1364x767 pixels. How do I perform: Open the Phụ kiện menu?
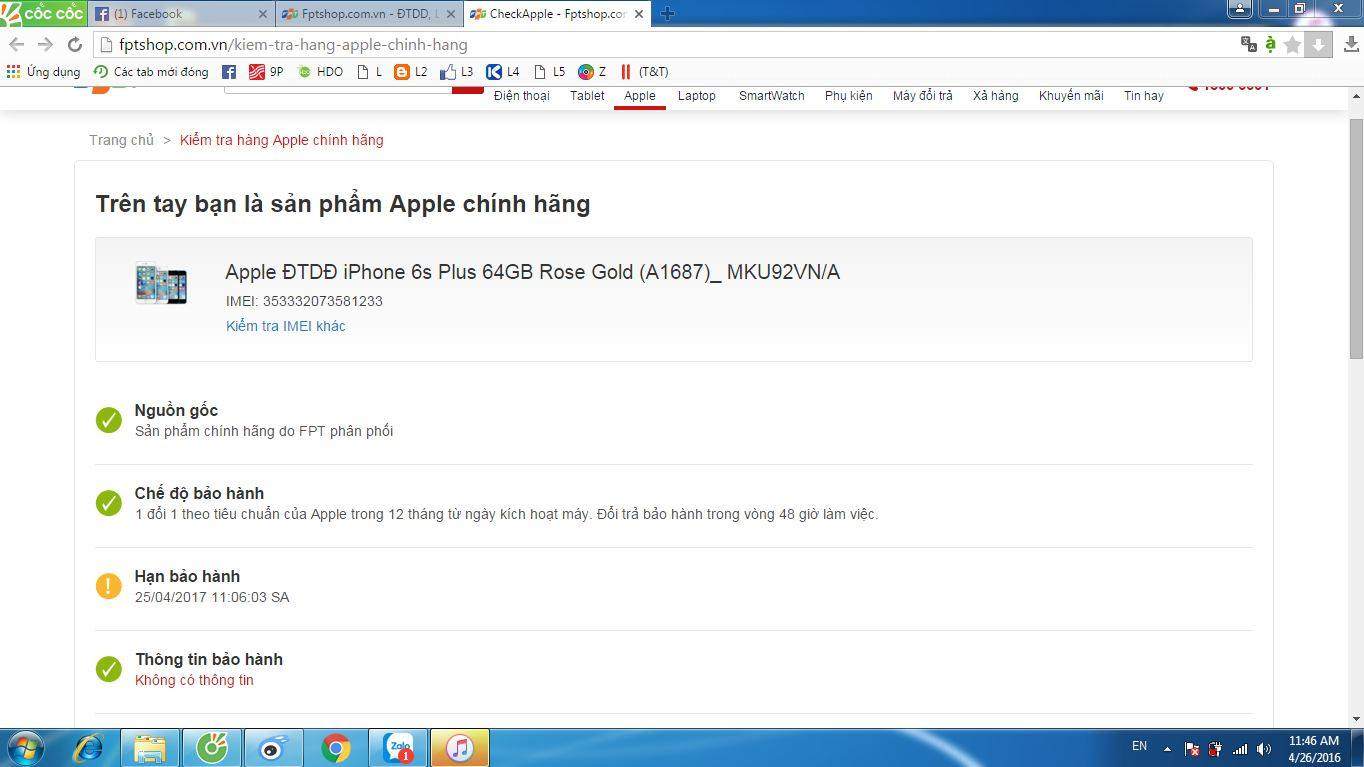pos(848,96)
